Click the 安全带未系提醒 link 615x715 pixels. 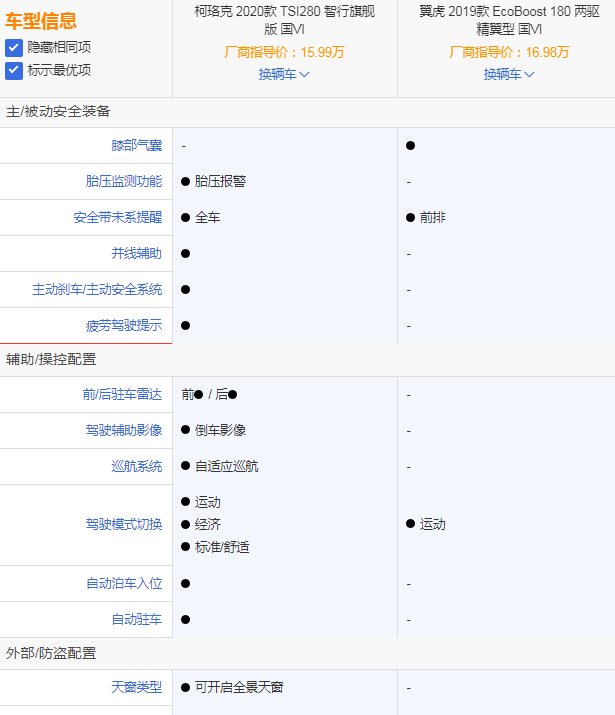click(117, 218)
